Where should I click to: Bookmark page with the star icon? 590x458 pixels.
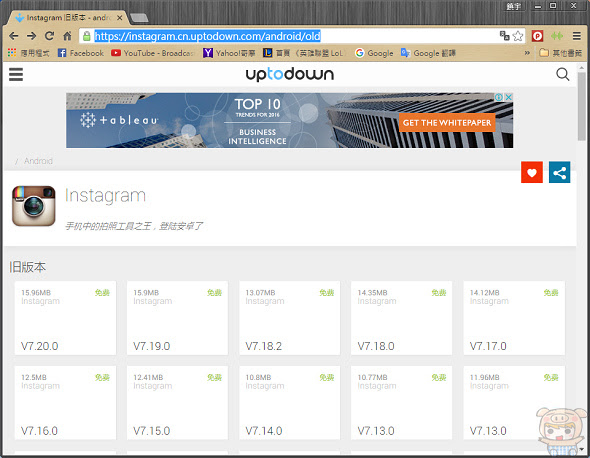(x=518, y=36)
